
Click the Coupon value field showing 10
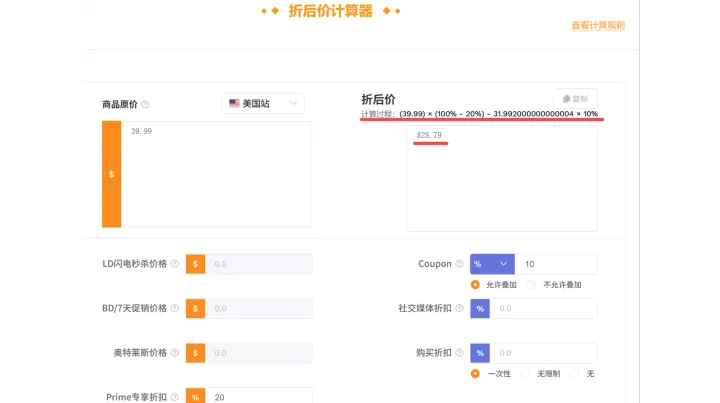[x=556, y=264]
